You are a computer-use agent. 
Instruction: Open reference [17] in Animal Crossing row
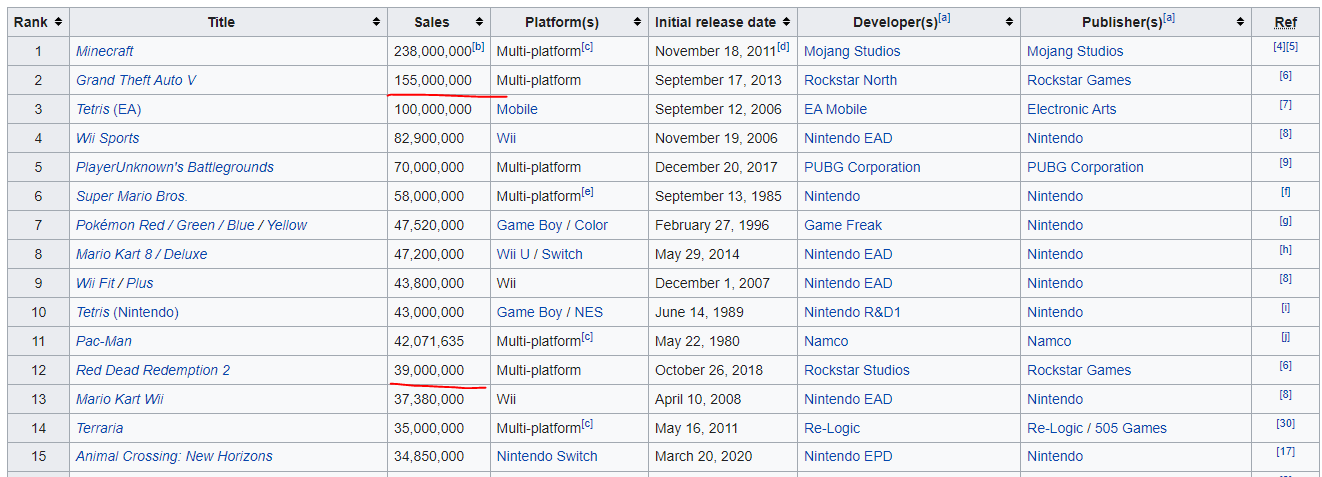tap(1285, 451)
